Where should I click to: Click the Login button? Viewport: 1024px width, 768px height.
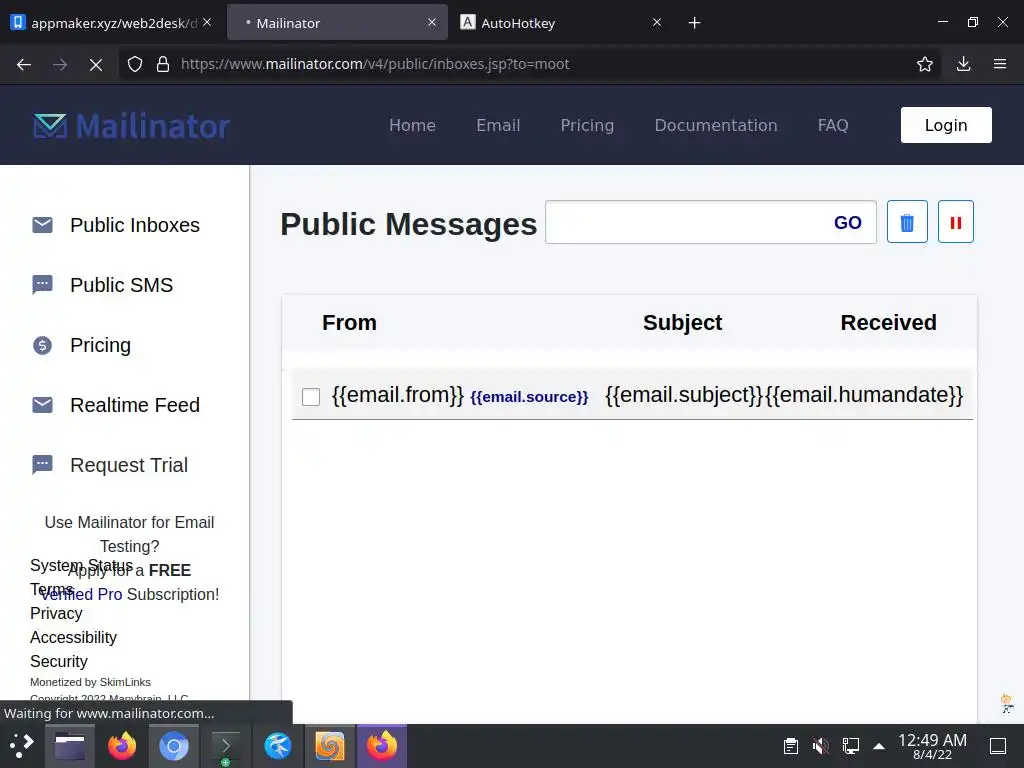[946, 125]
